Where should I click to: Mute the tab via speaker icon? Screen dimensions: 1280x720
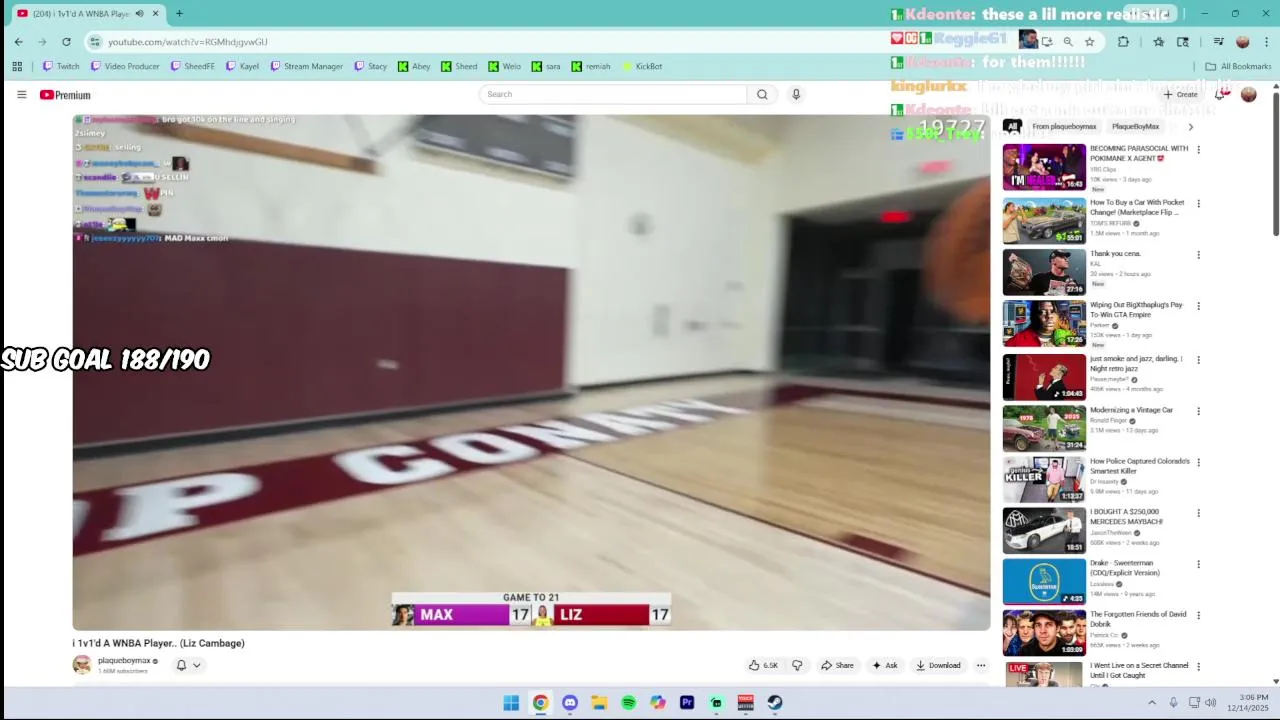click(139, 14)
